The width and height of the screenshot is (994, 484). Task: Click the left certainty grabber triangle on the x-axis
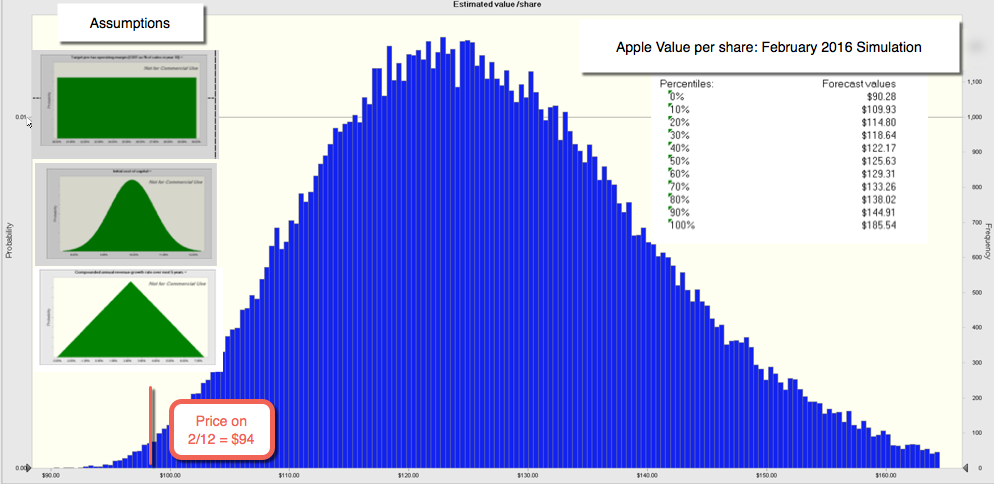coord(30,468)
